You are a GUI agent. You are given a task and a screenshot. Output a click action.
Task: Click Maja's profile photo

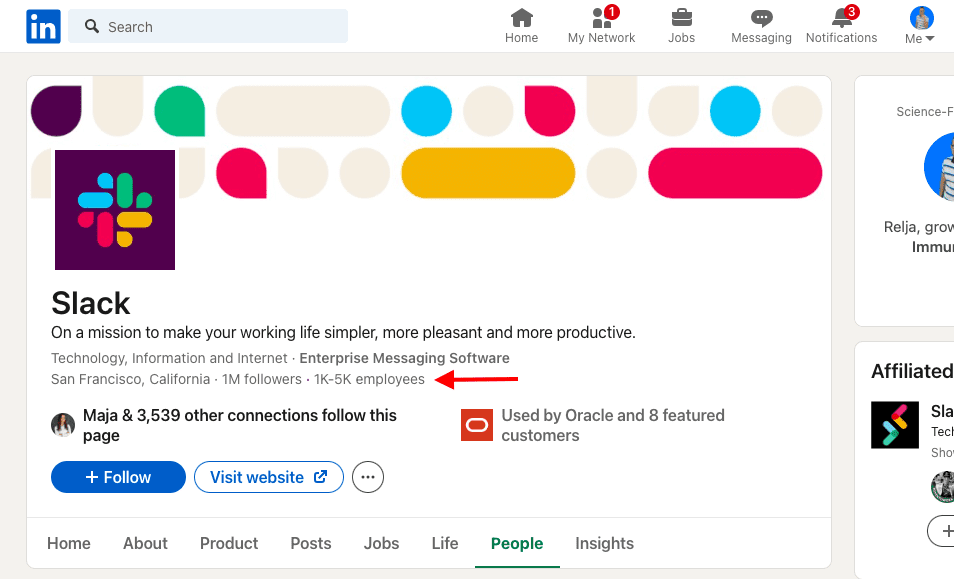coord(63,425)
